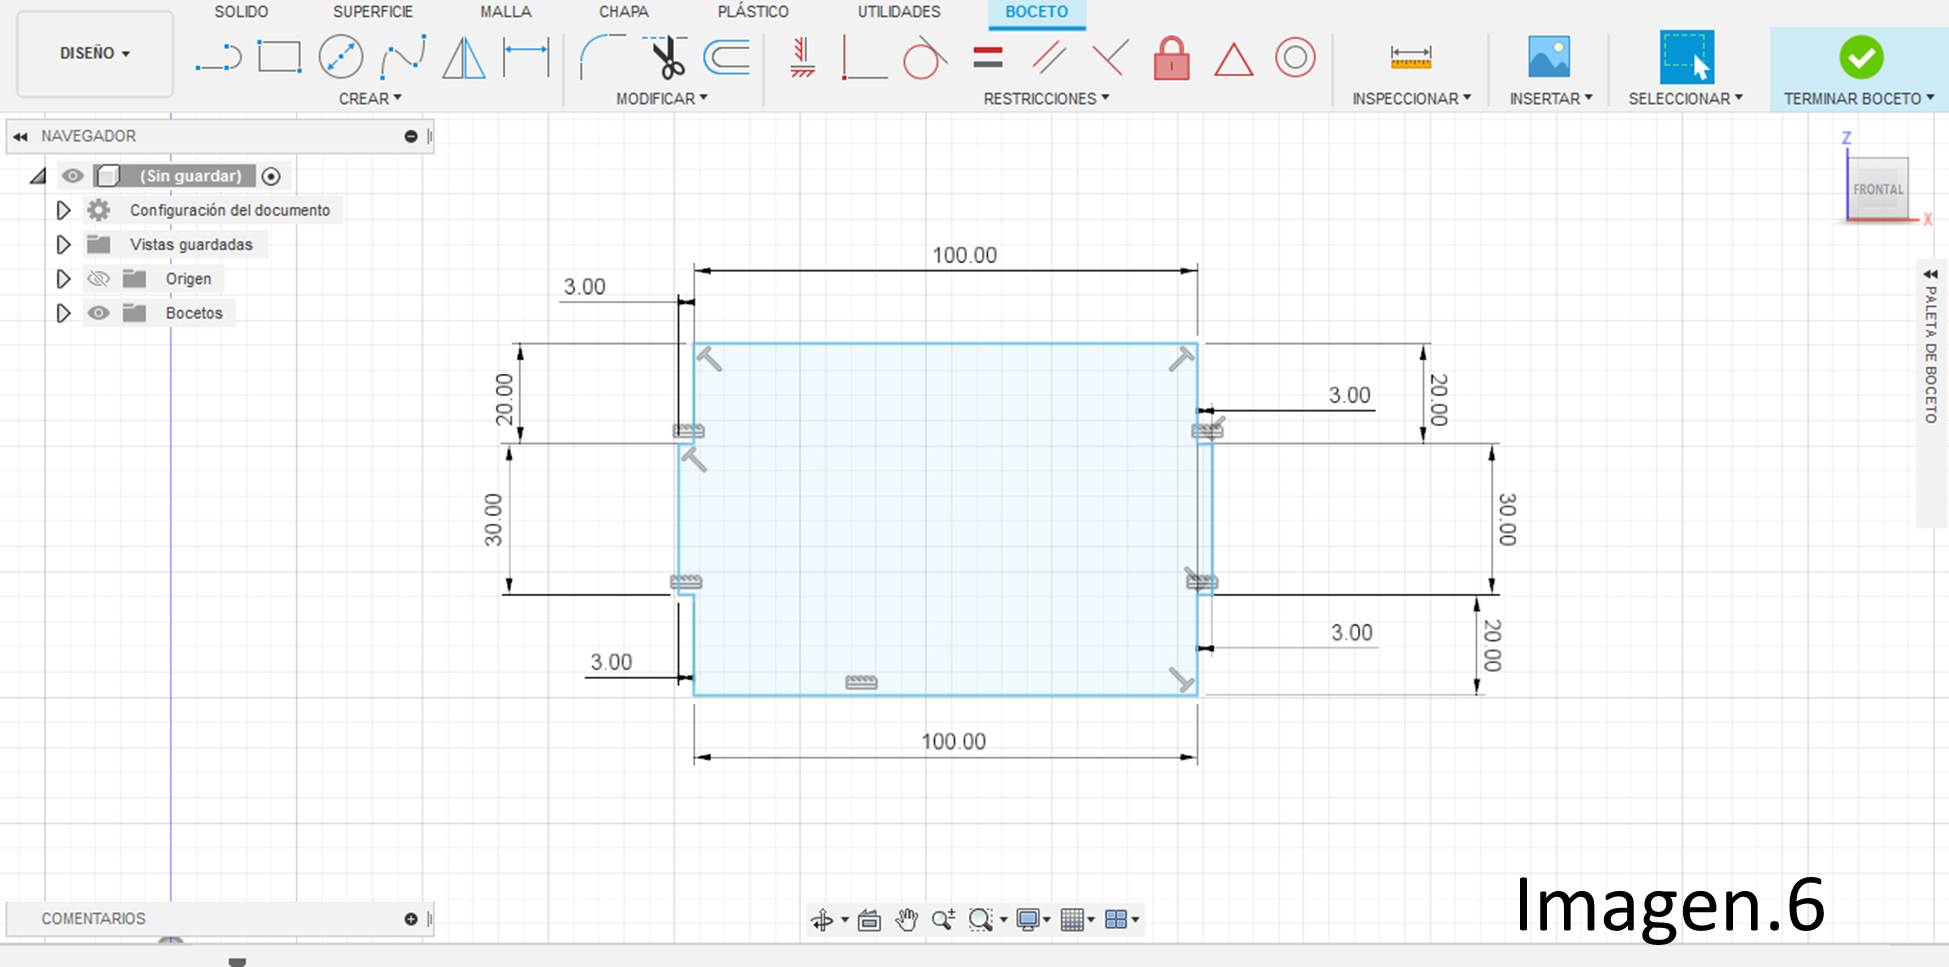This screenshot has height=967, width=1949.
Task: Open the Measure inspect tool
Action: pos(1411,57)
